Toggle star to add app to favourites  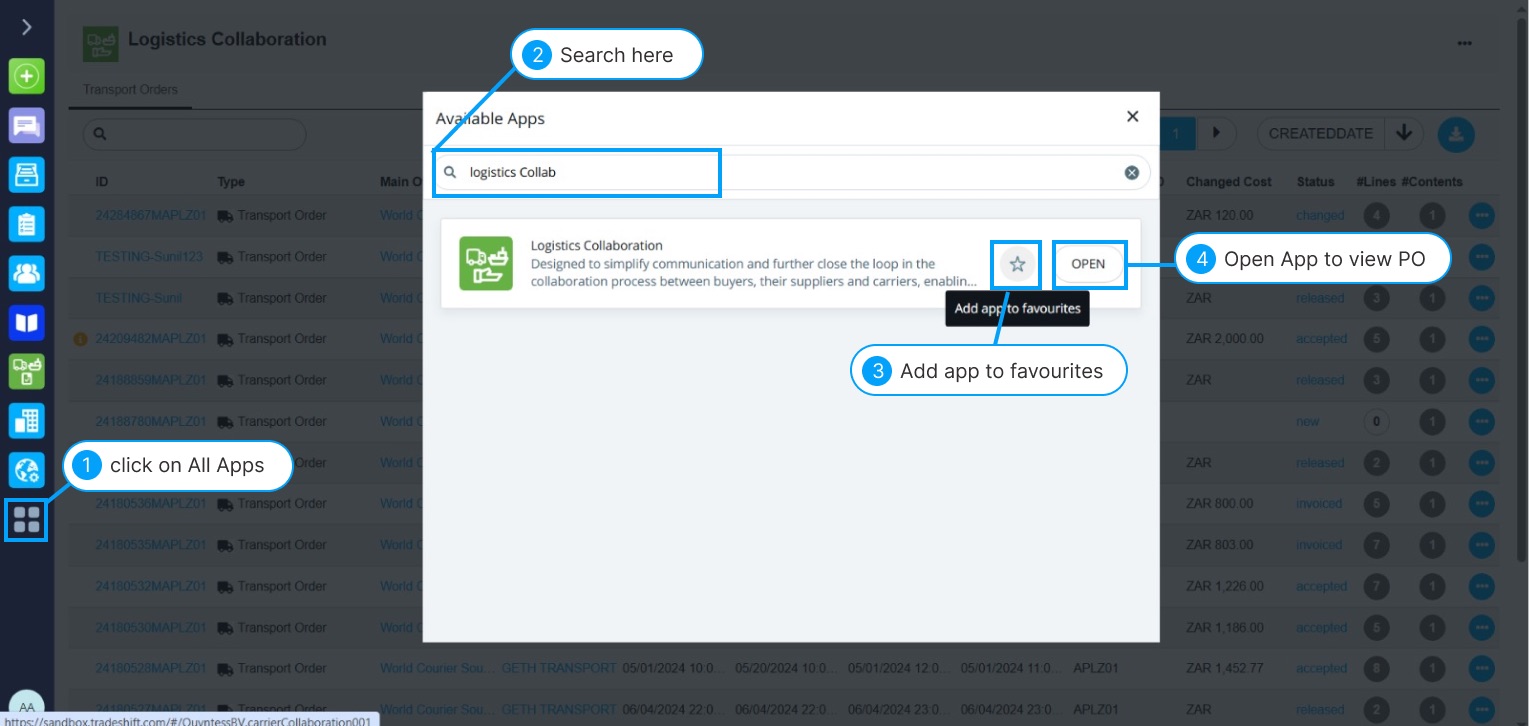point(1017,264)
